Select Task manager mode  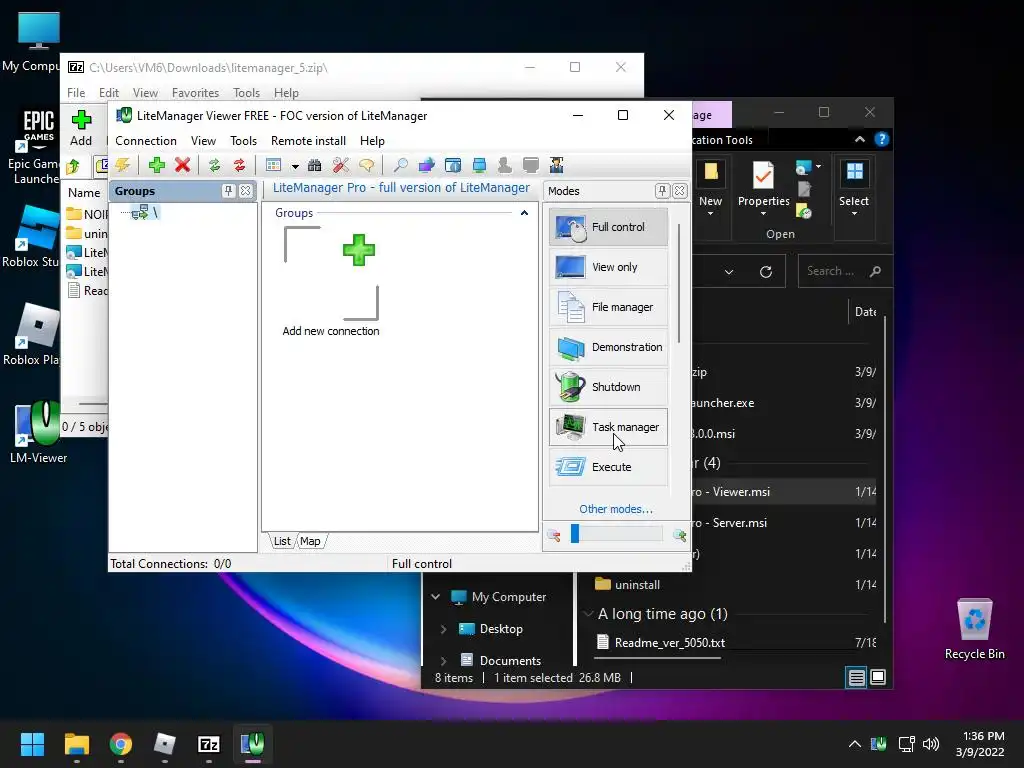(609, 427)
